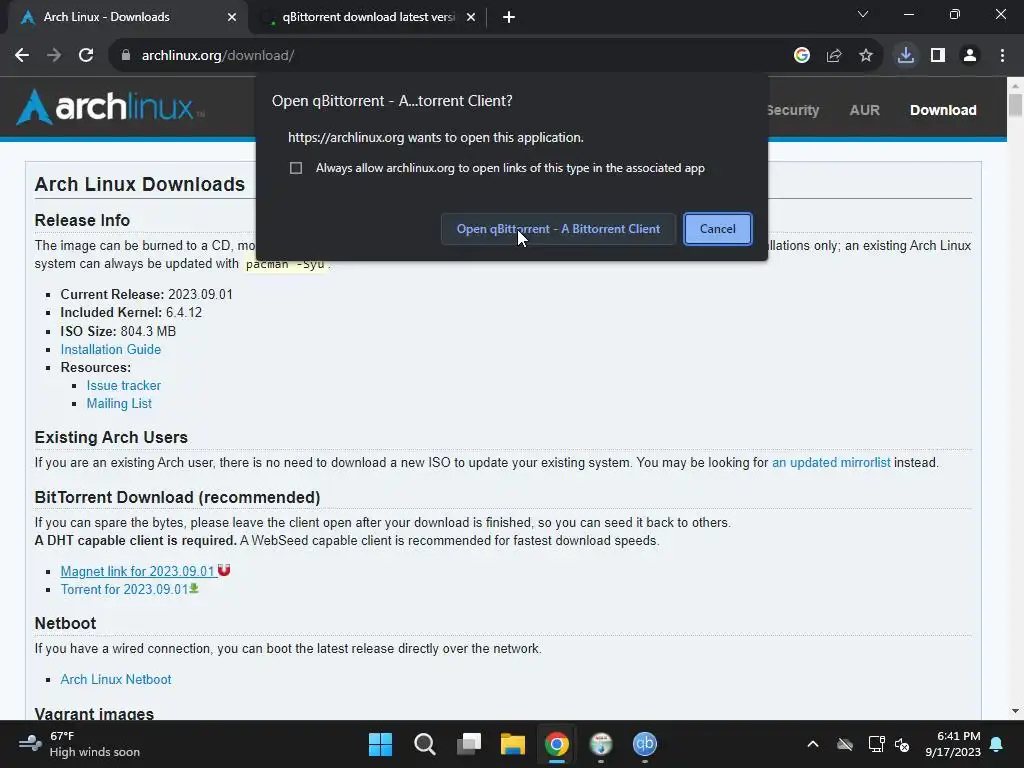Select the Arch Linux - Downloads tab
The height and width of the screenshot is (768, 1024).
click(x=128, y=18)
